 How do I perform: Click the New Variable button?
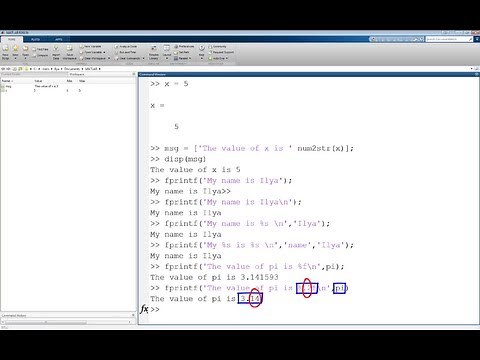[90, 46]
